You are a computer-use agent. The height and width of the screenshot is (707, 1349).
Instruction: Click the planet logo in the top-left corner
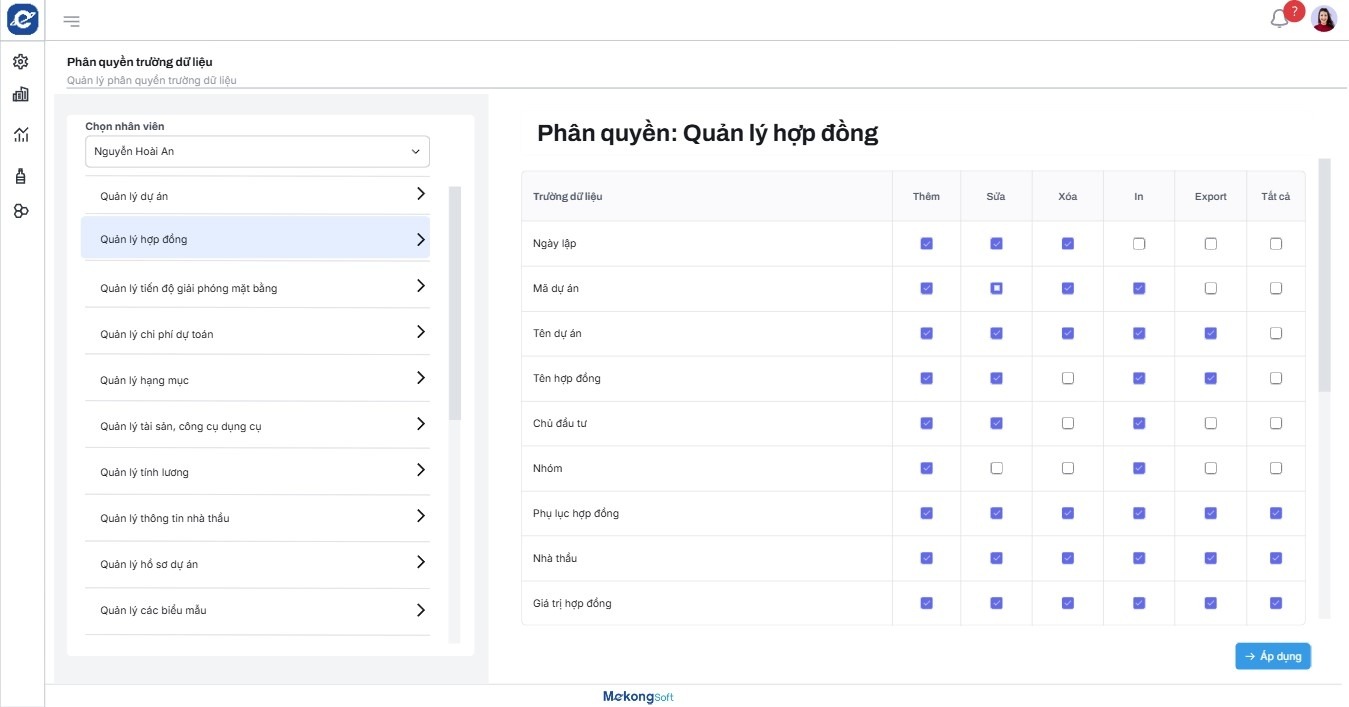(x=22, y=19)
